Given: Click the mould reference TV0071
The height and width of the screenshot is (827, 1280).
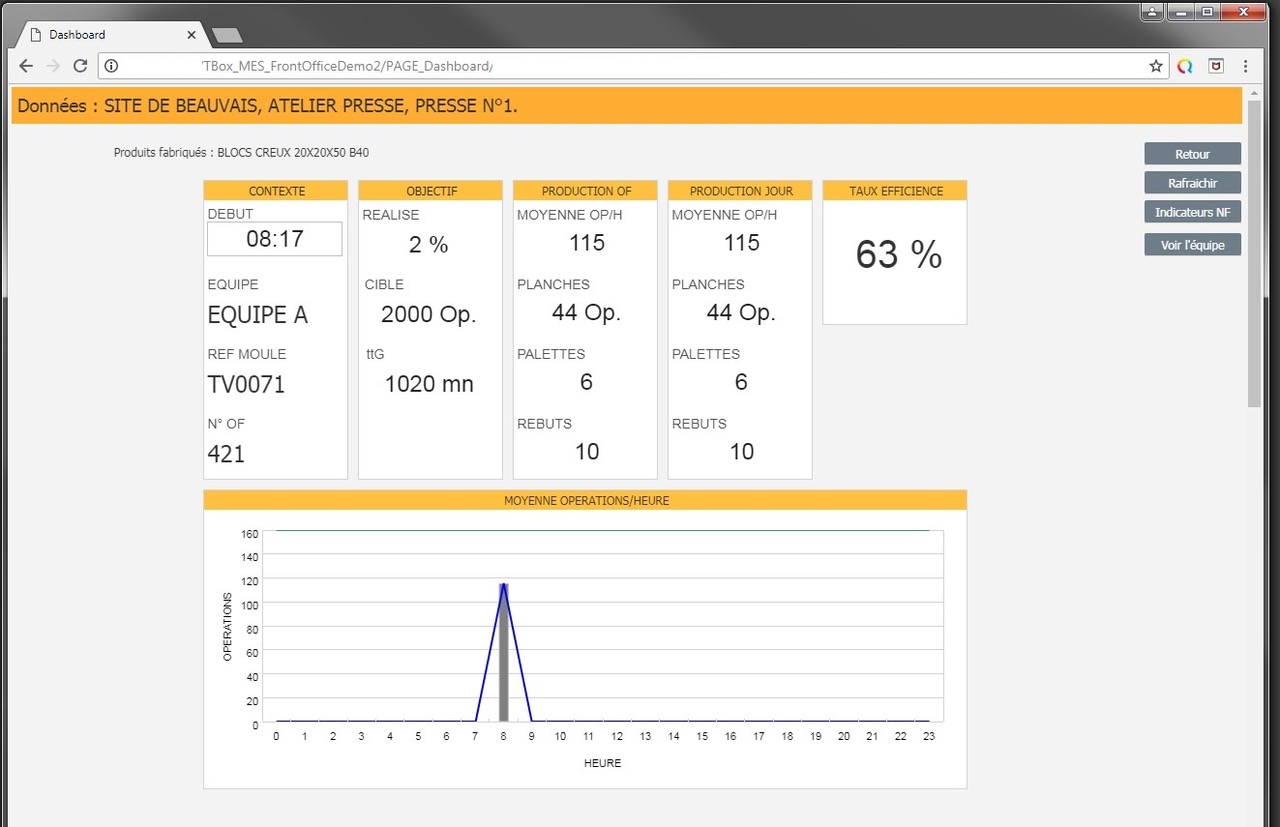Looking at the screenshot, I should (246, 385).
